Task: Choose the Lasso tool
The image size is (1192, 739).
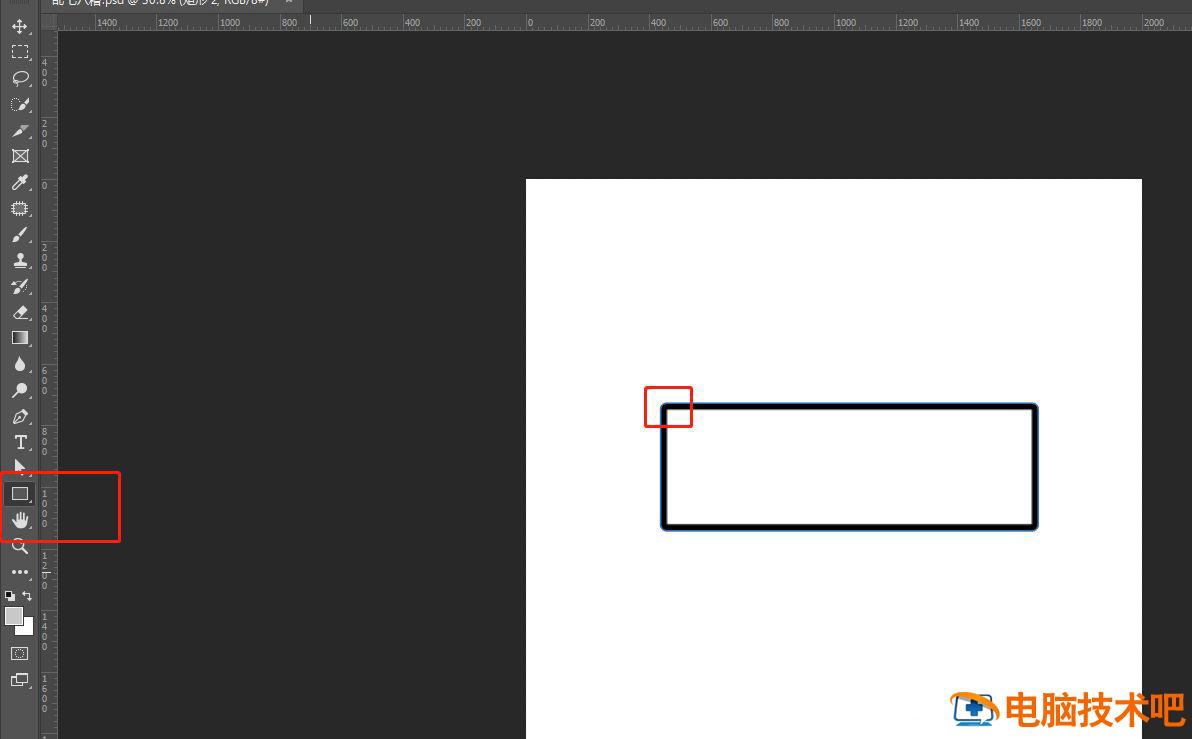Action: (x=19, y=78)
